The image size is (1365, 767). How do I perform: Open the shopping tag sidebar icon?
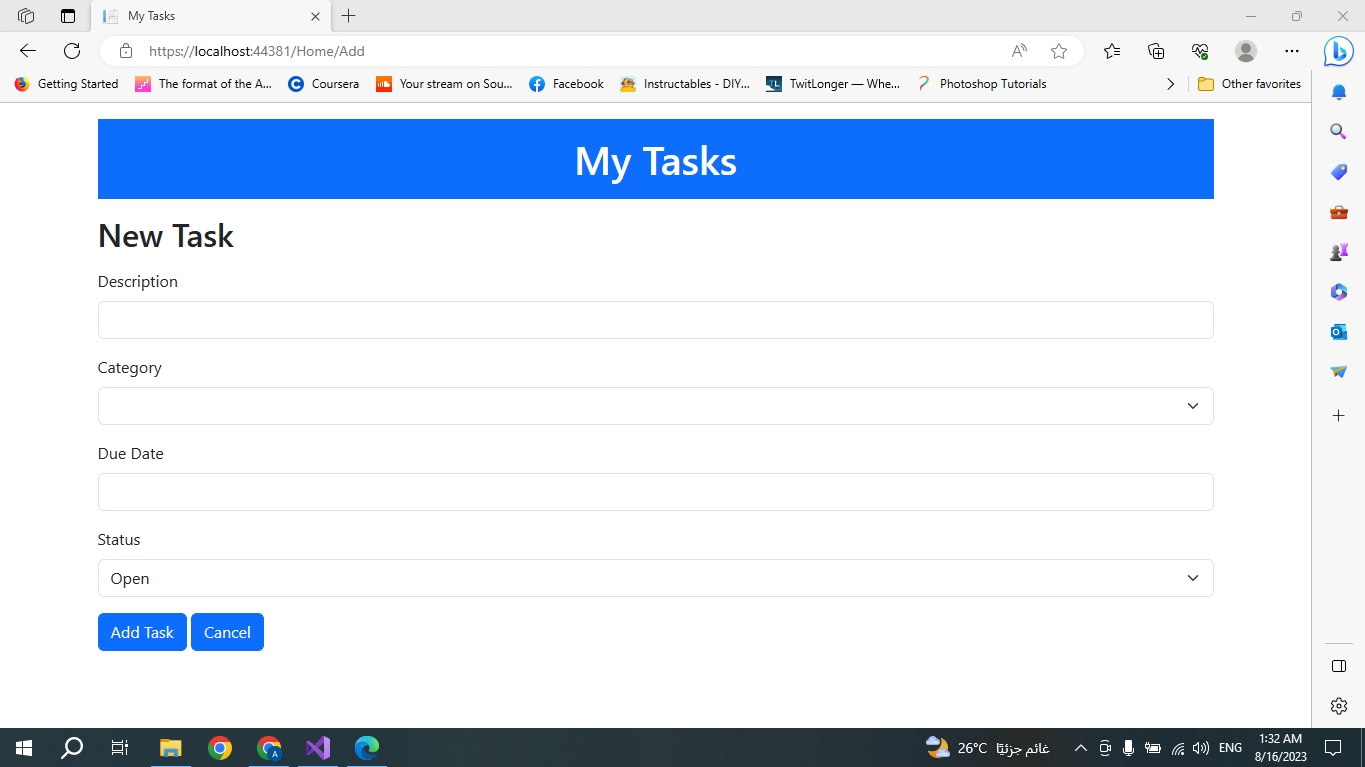point(1338,171)
